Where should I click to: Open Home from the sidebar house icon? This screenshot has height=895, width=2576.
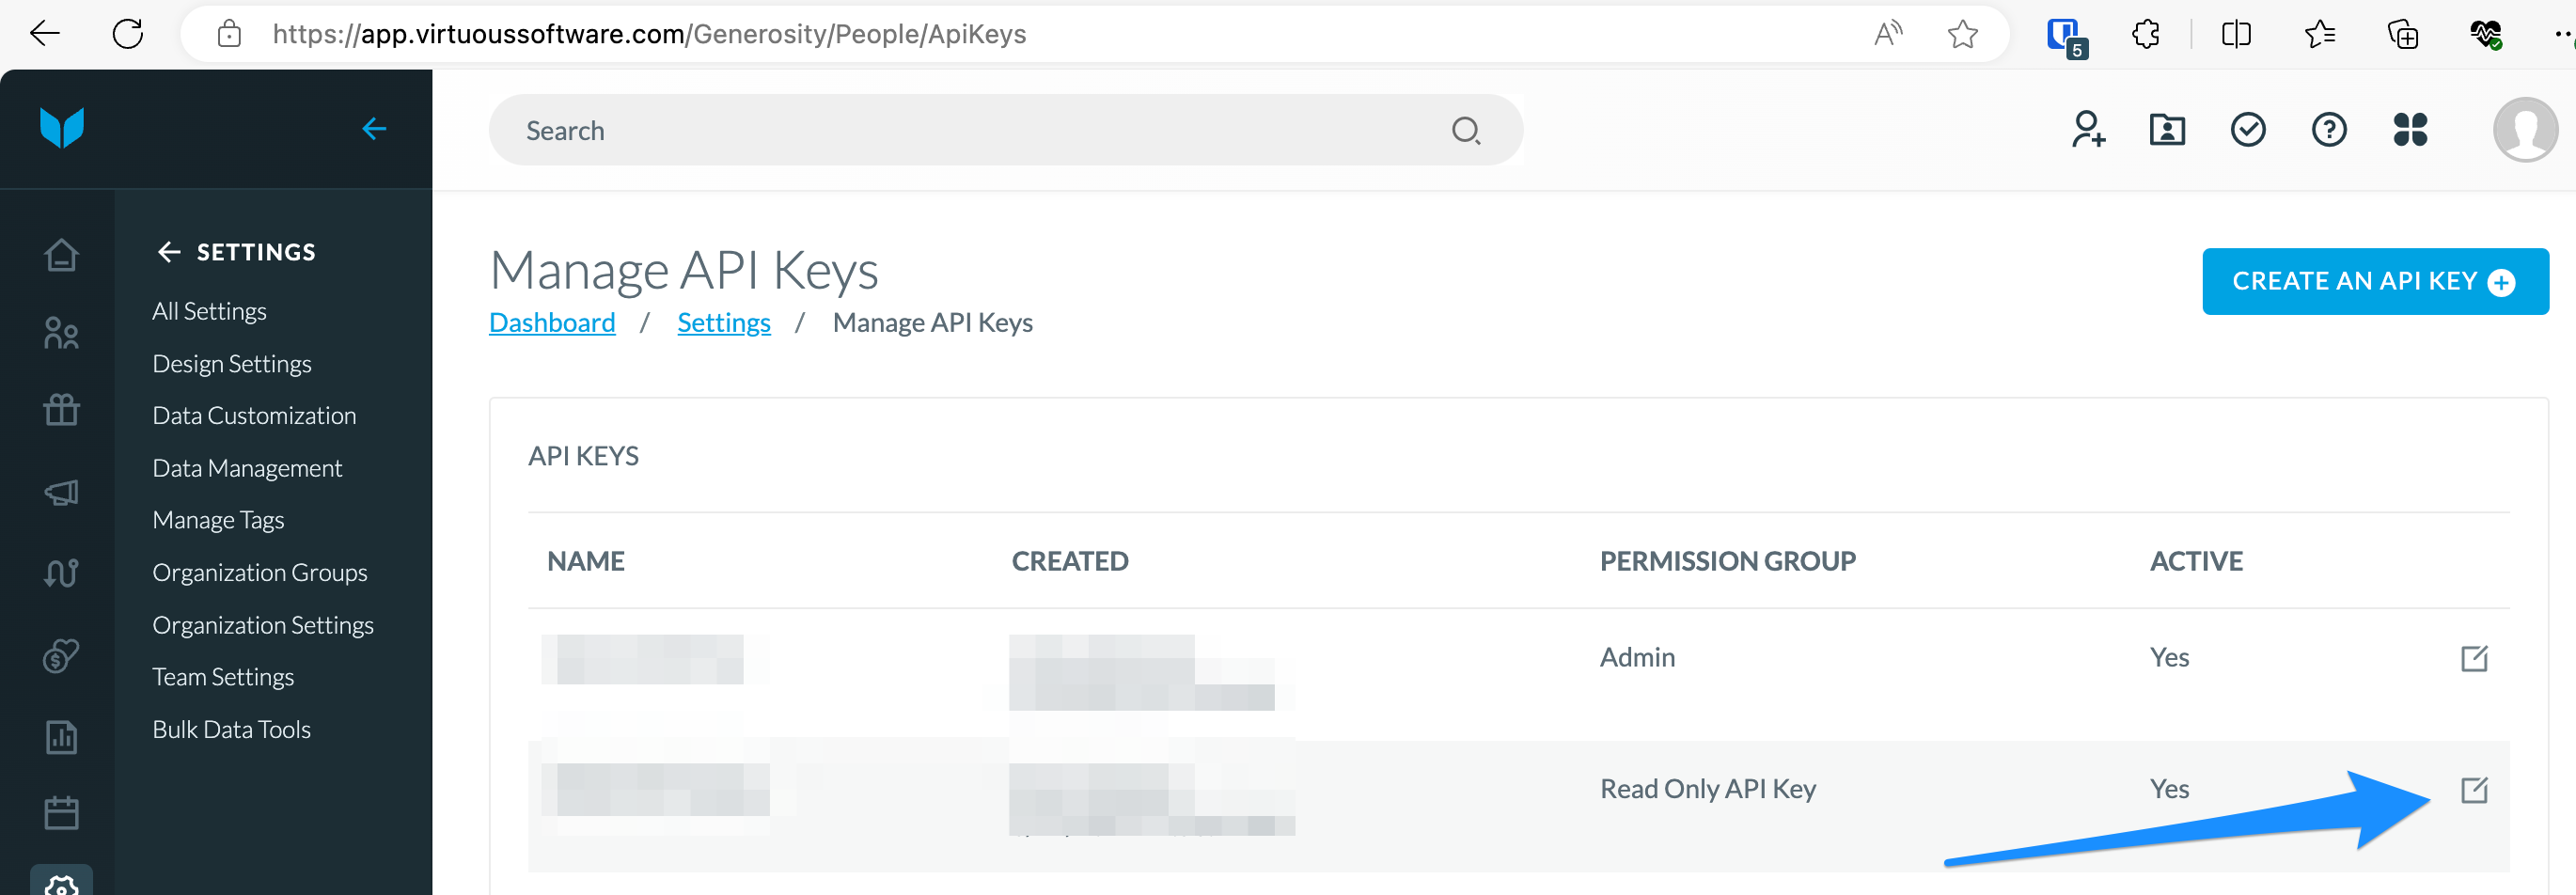[62, 255]
